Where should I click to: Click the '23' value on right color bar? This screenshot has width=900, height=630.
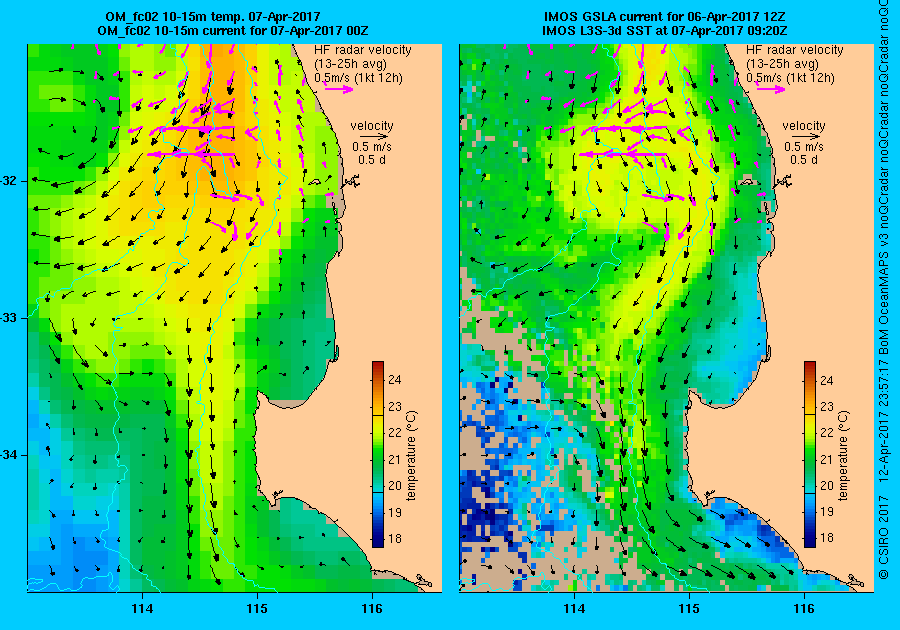(x=827, y=407)
